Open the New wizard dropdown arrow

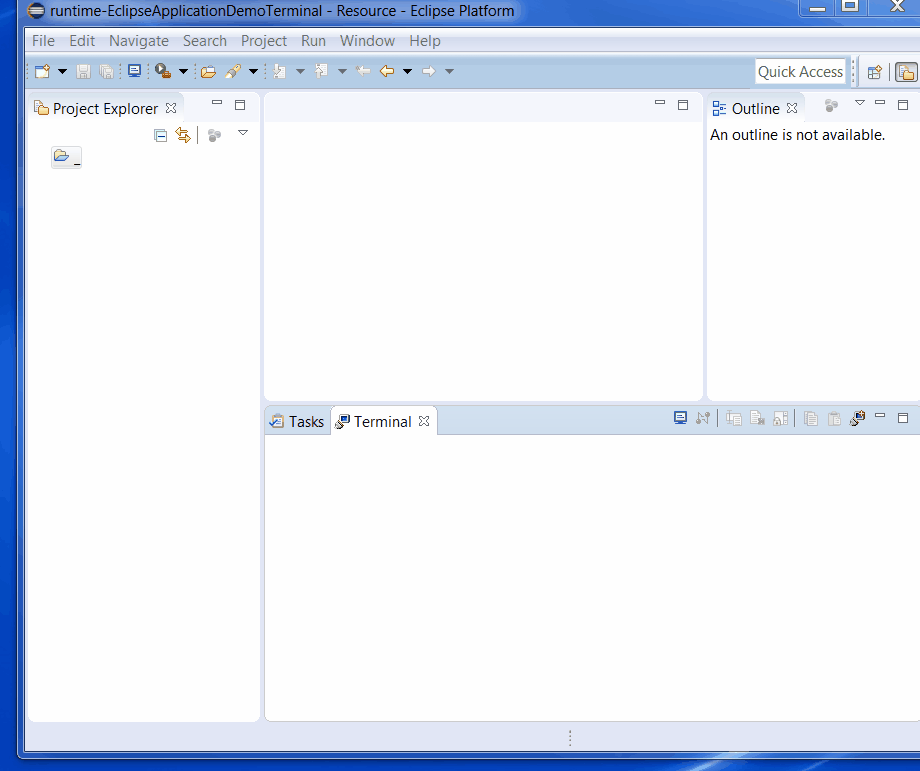62,71
